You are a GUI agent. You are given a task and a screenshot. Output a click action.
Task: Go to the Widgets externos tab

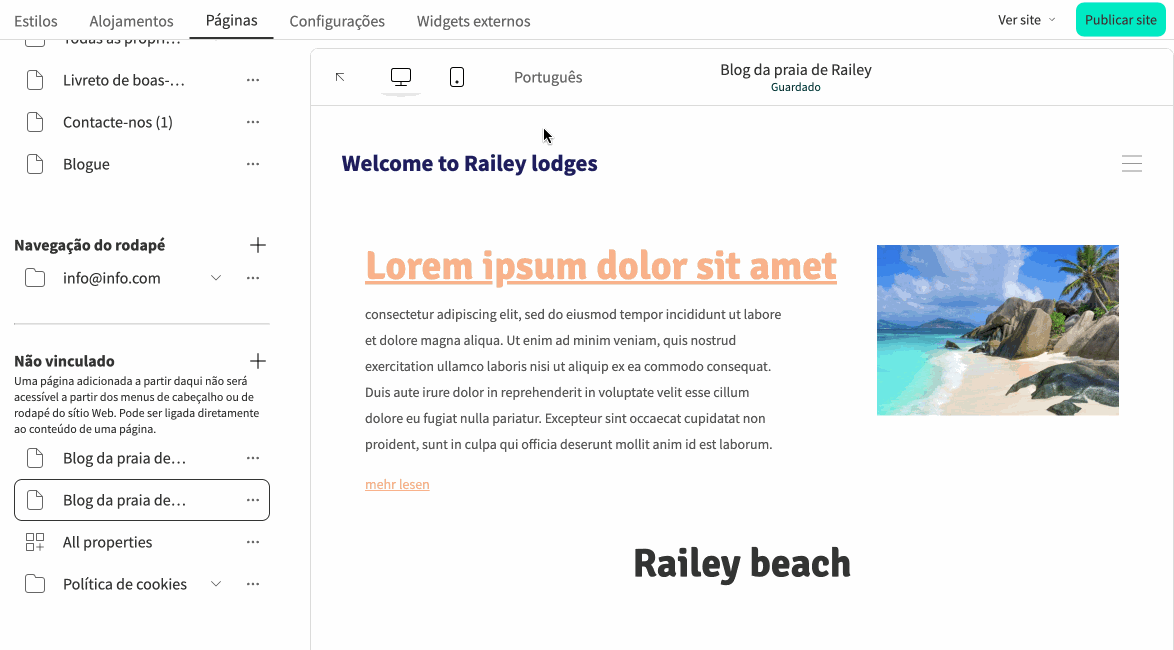(x=473, y=21)
